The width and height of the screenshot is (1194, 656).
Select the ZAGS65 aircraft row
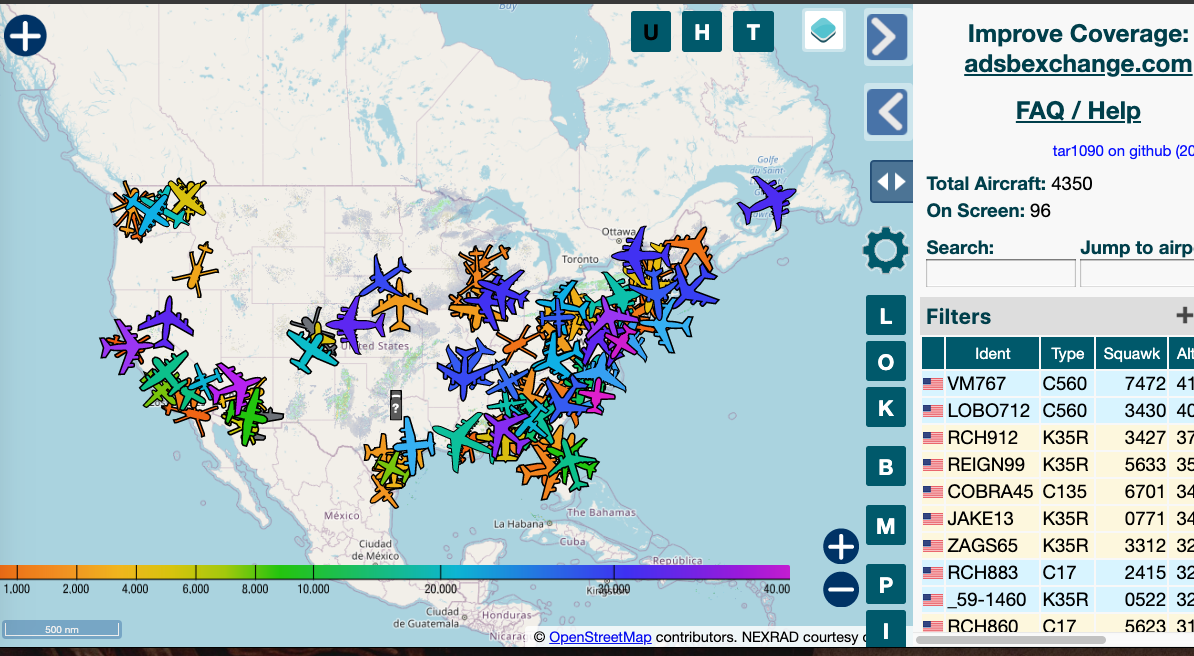point(1057,546)
